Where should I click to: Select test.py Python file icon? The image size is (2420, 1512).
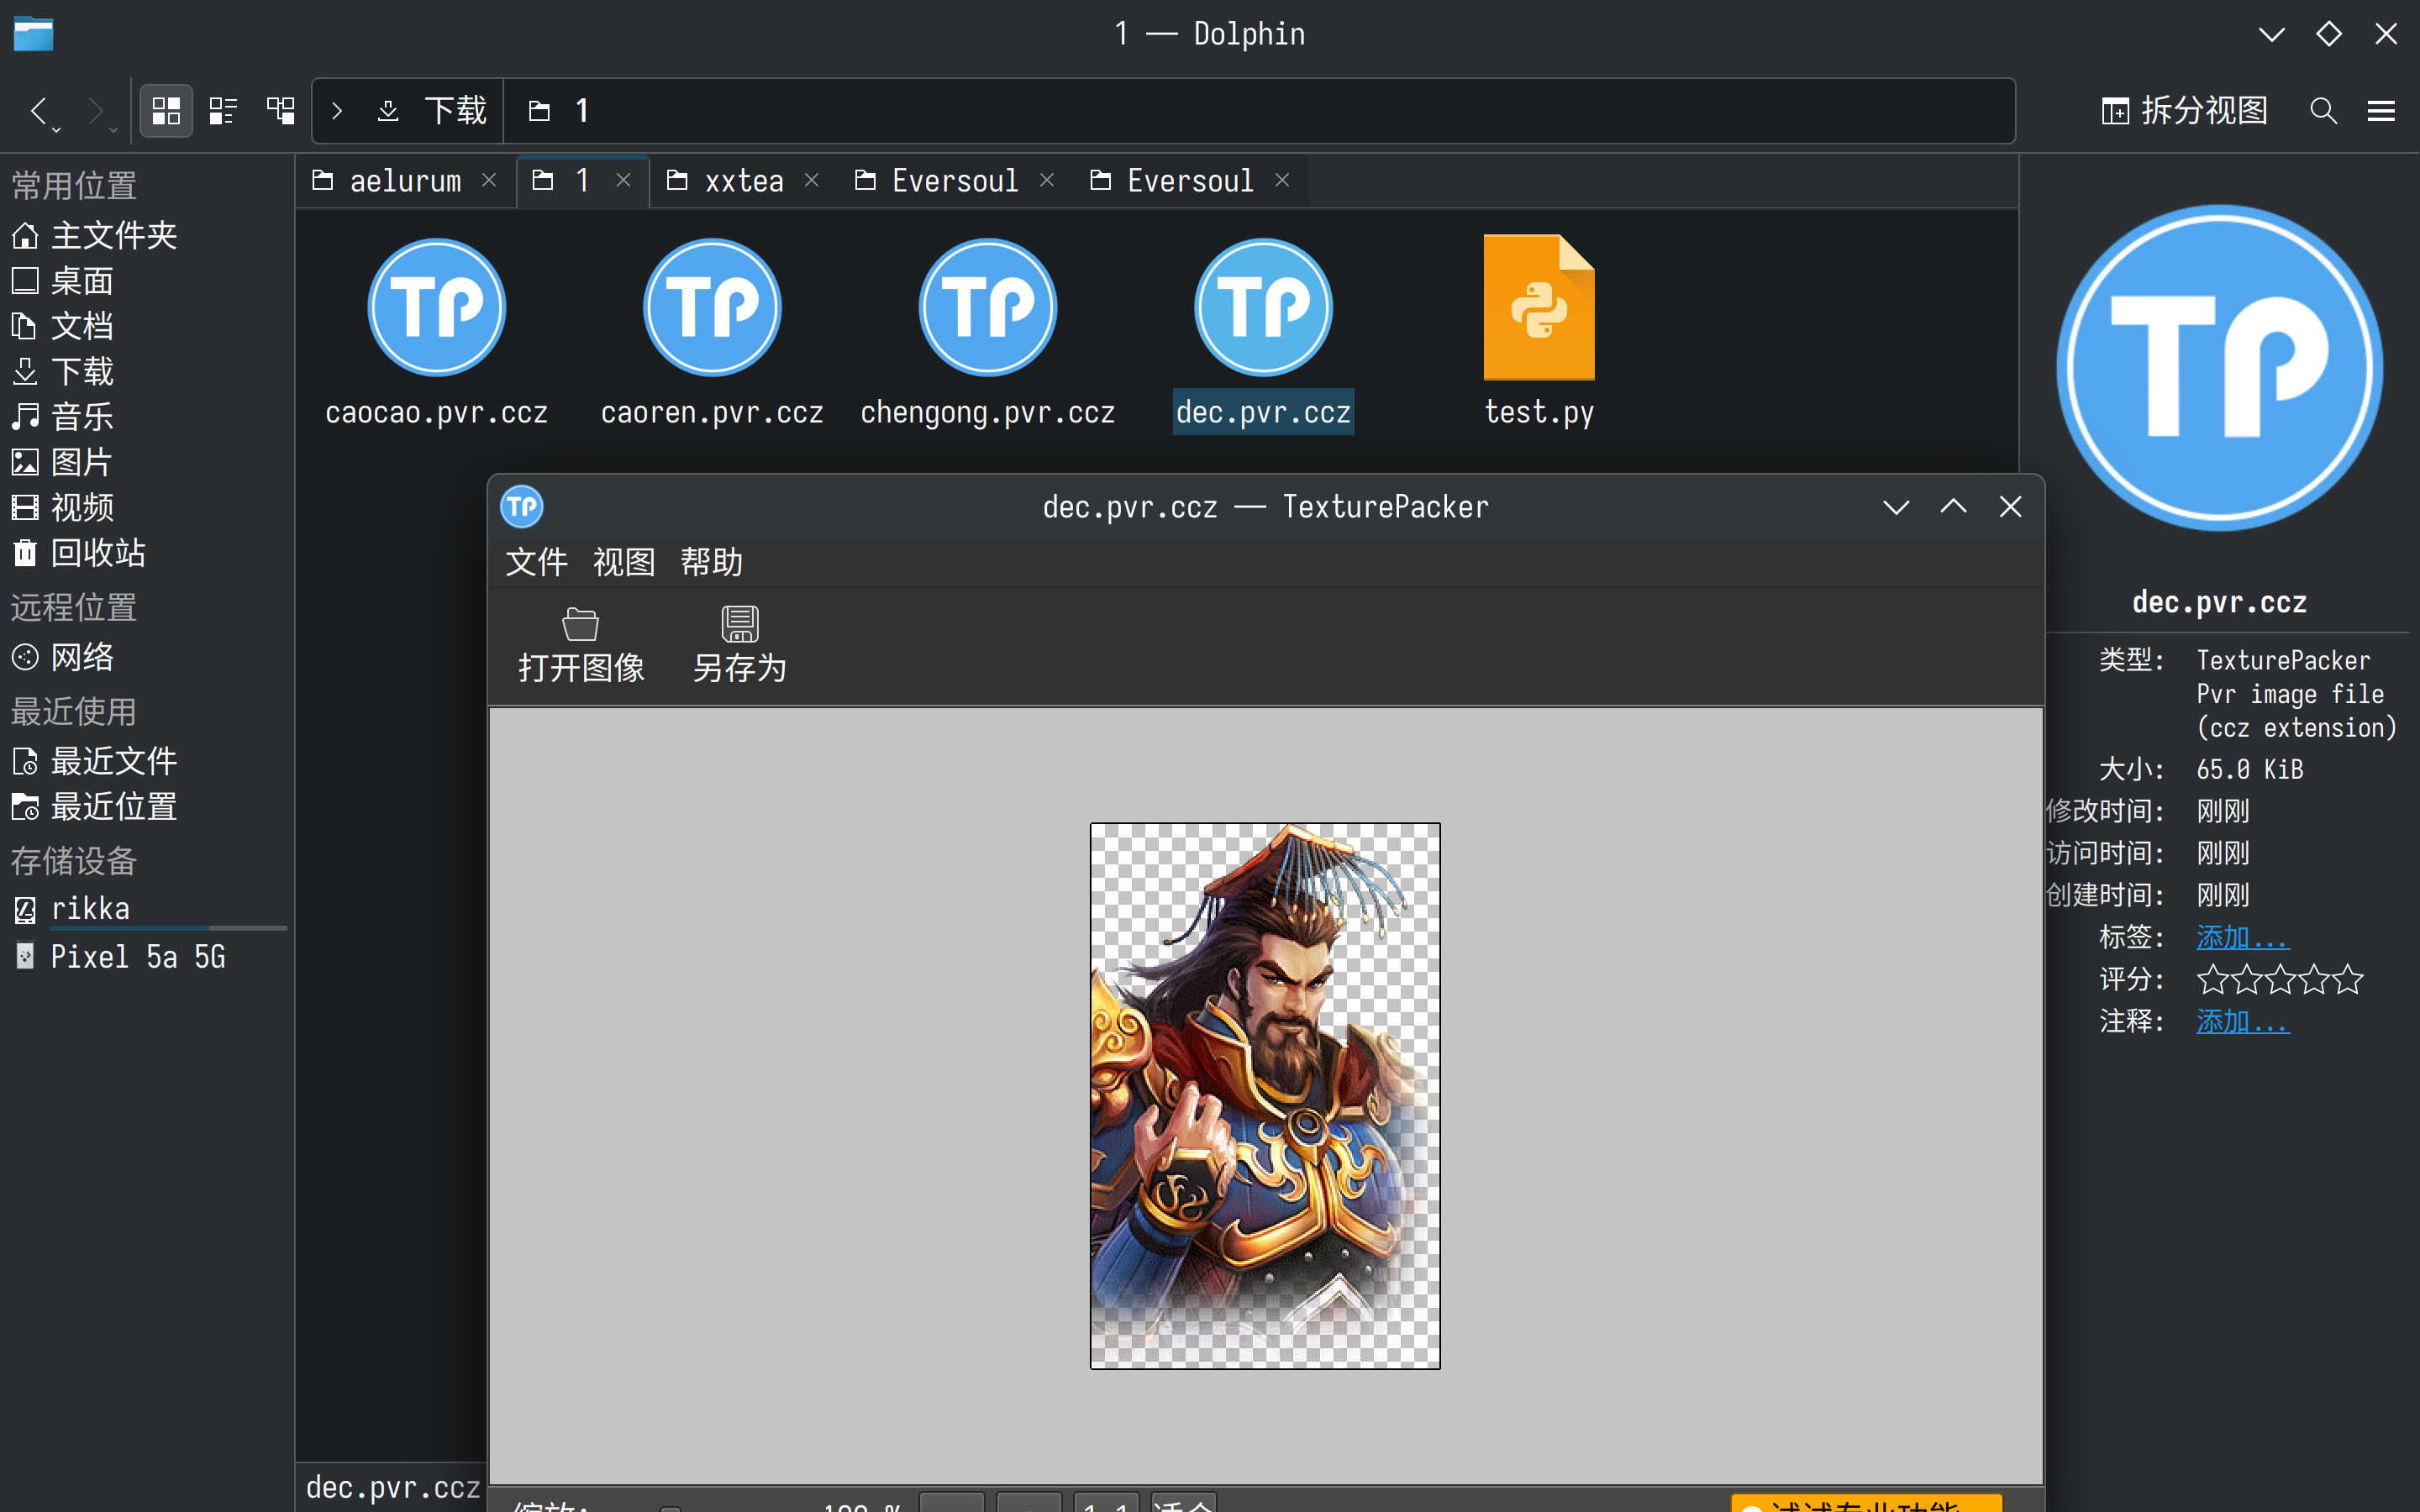click(1539, 307)
